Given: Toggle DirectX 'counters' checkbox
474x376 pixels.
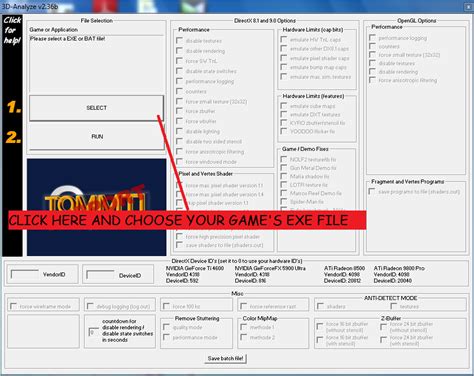Looking at the screenshot, I should click(x=179, y=91).
